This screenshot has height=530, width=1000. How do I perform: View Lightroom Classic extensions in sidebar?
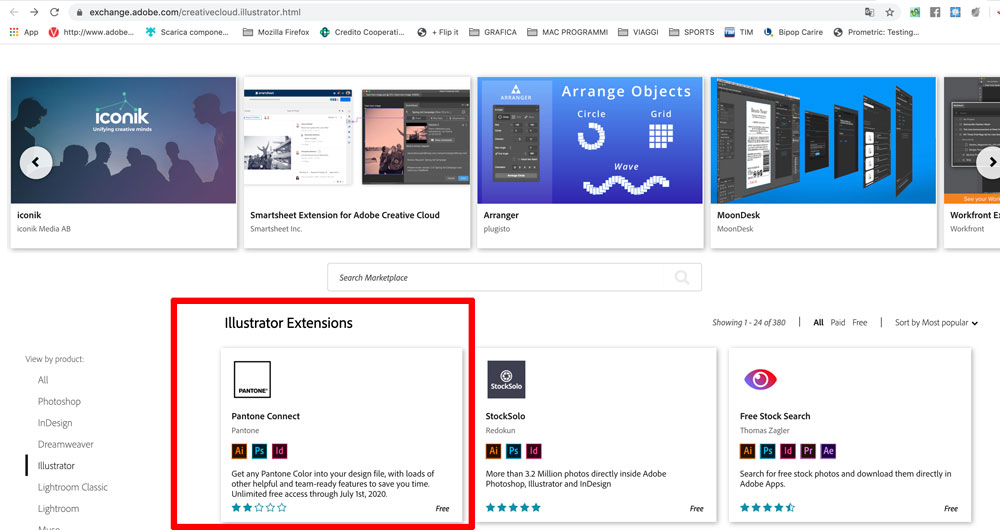(x=73, y=487)
